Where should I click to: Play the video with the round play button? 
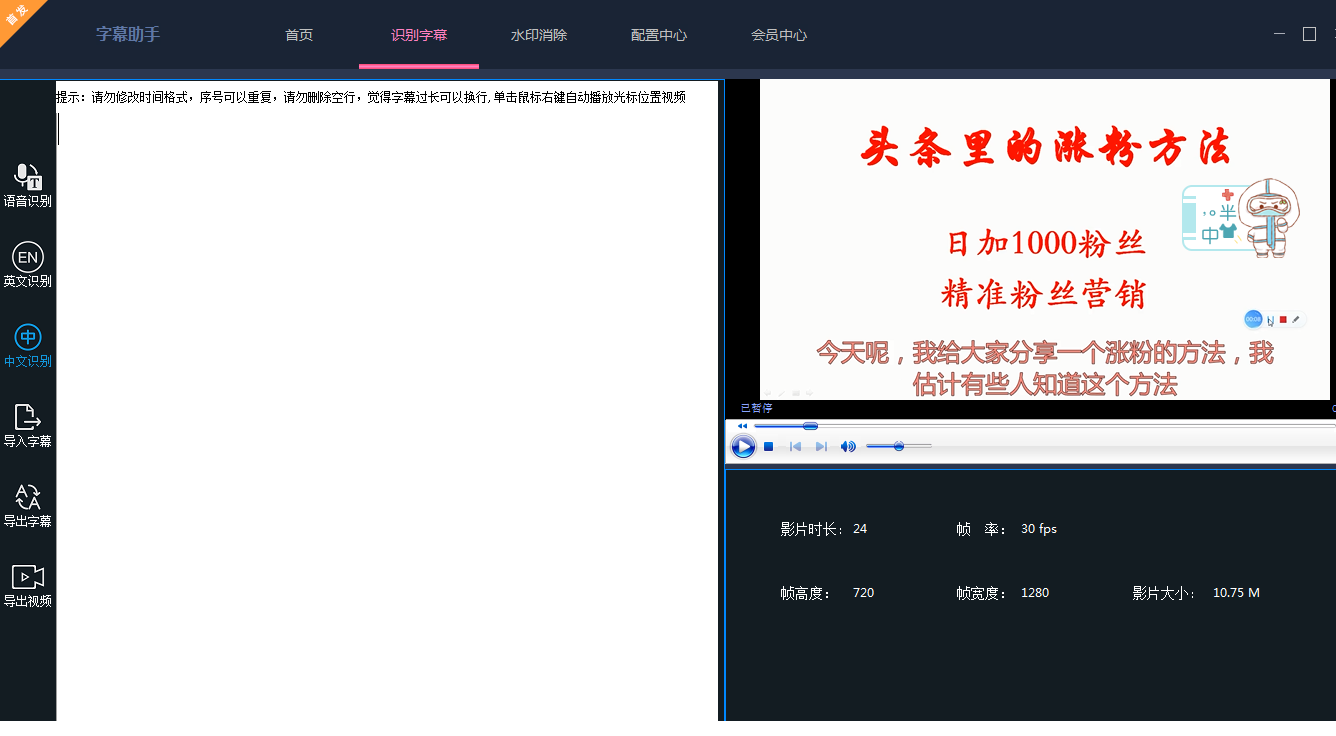(x=743, y=447)
